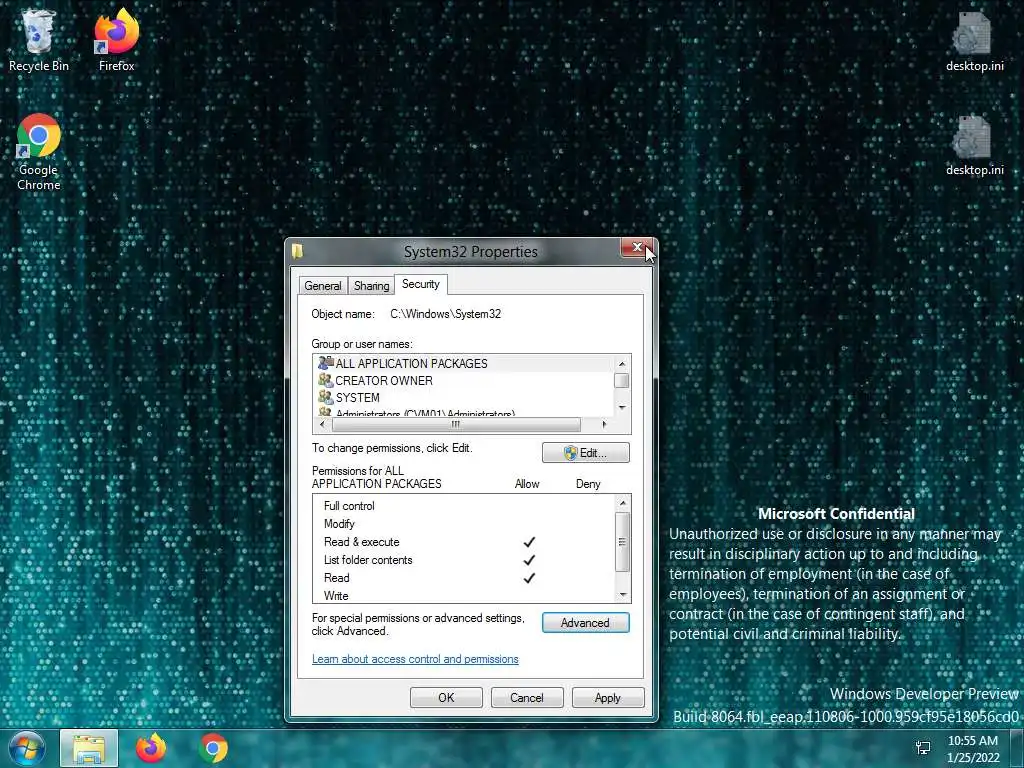
Task: Click the user icon beside SYSTEM
Action: 325,396
